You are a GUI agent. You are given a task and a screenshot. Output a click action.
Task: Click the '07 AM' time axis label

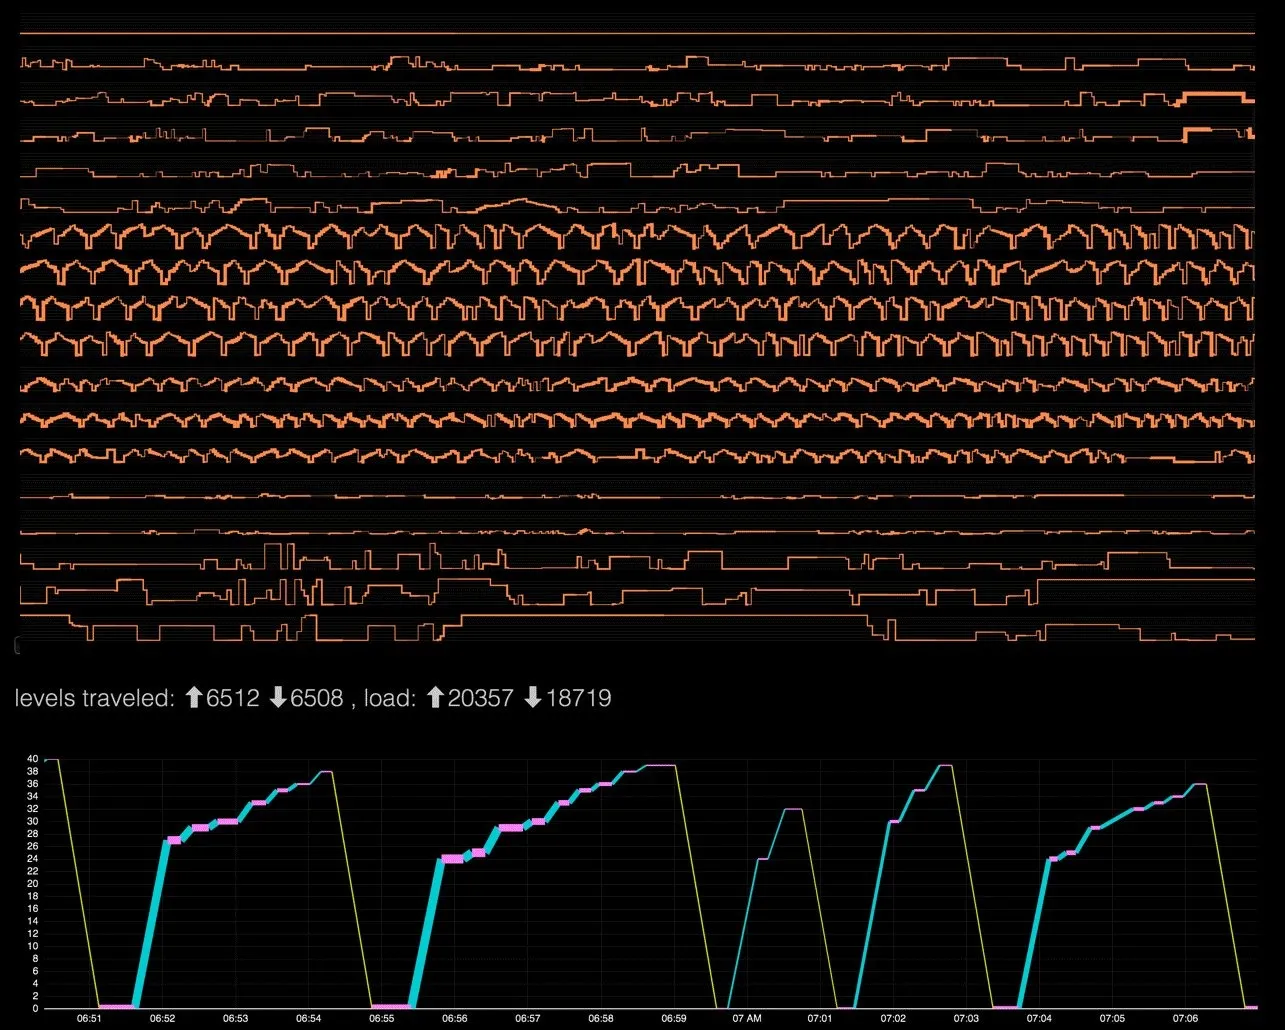747,1019
